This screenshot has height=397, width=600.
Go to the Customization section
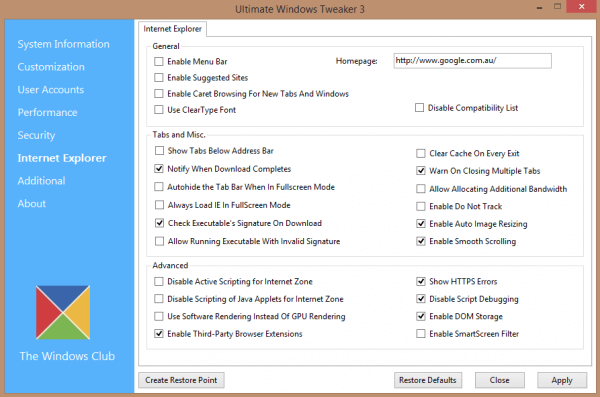(51, 67)
